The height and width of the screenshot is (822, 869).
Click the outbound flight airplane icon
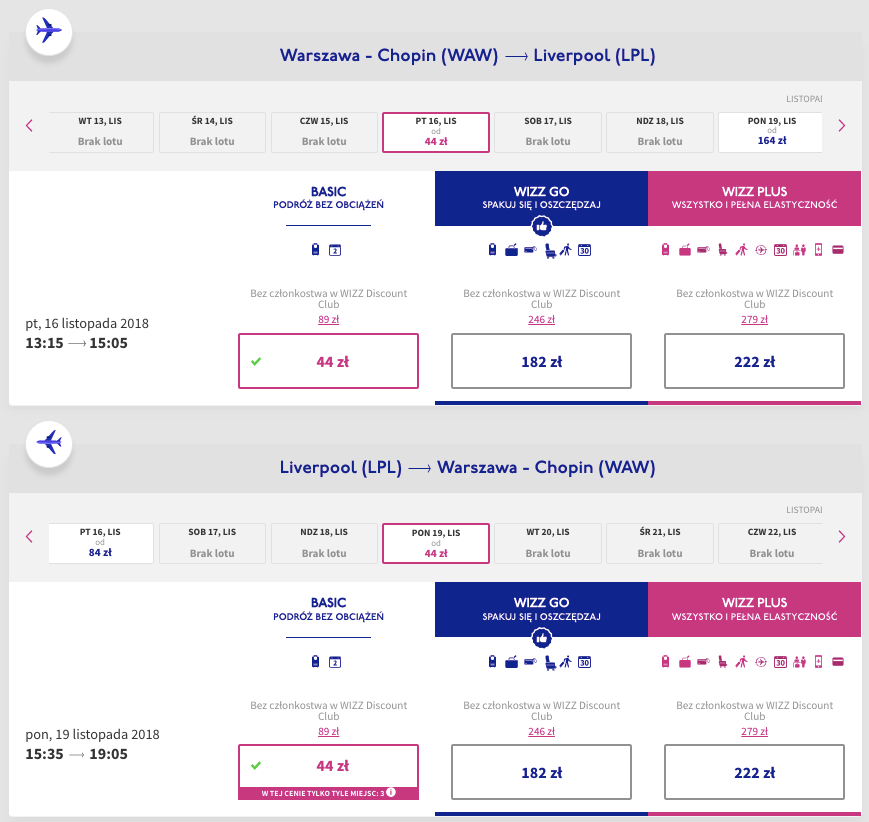(x=48, y=30)
